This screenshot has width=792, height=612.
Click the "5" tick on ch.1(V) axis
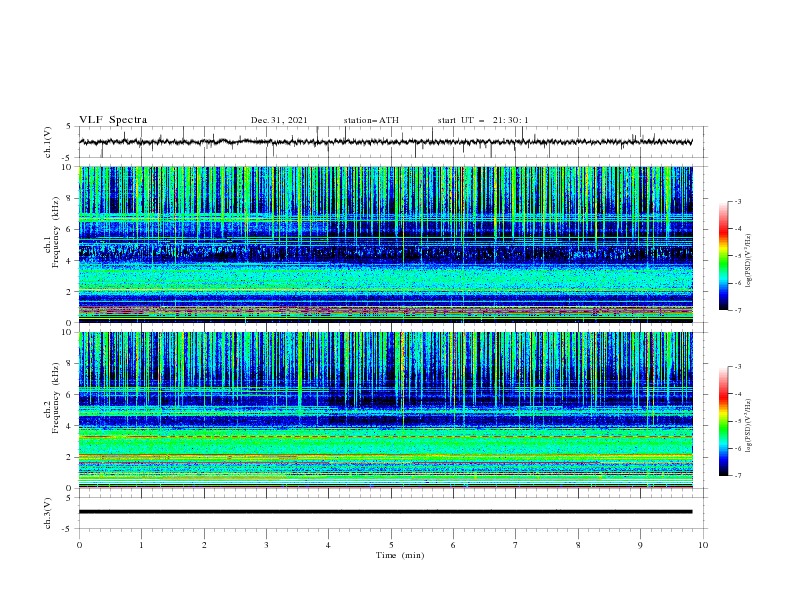pyautogui.click(x=69, y=127)
